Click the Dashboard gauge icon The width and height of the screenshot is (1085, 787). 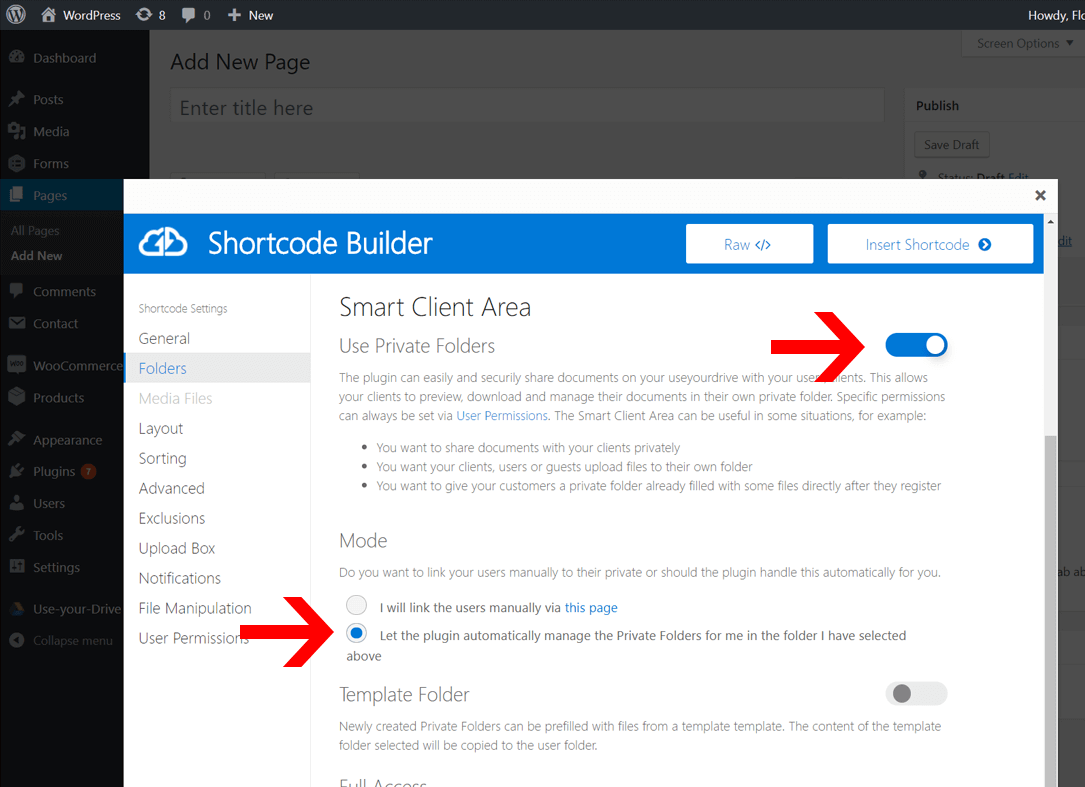click(x=17, y=57)
